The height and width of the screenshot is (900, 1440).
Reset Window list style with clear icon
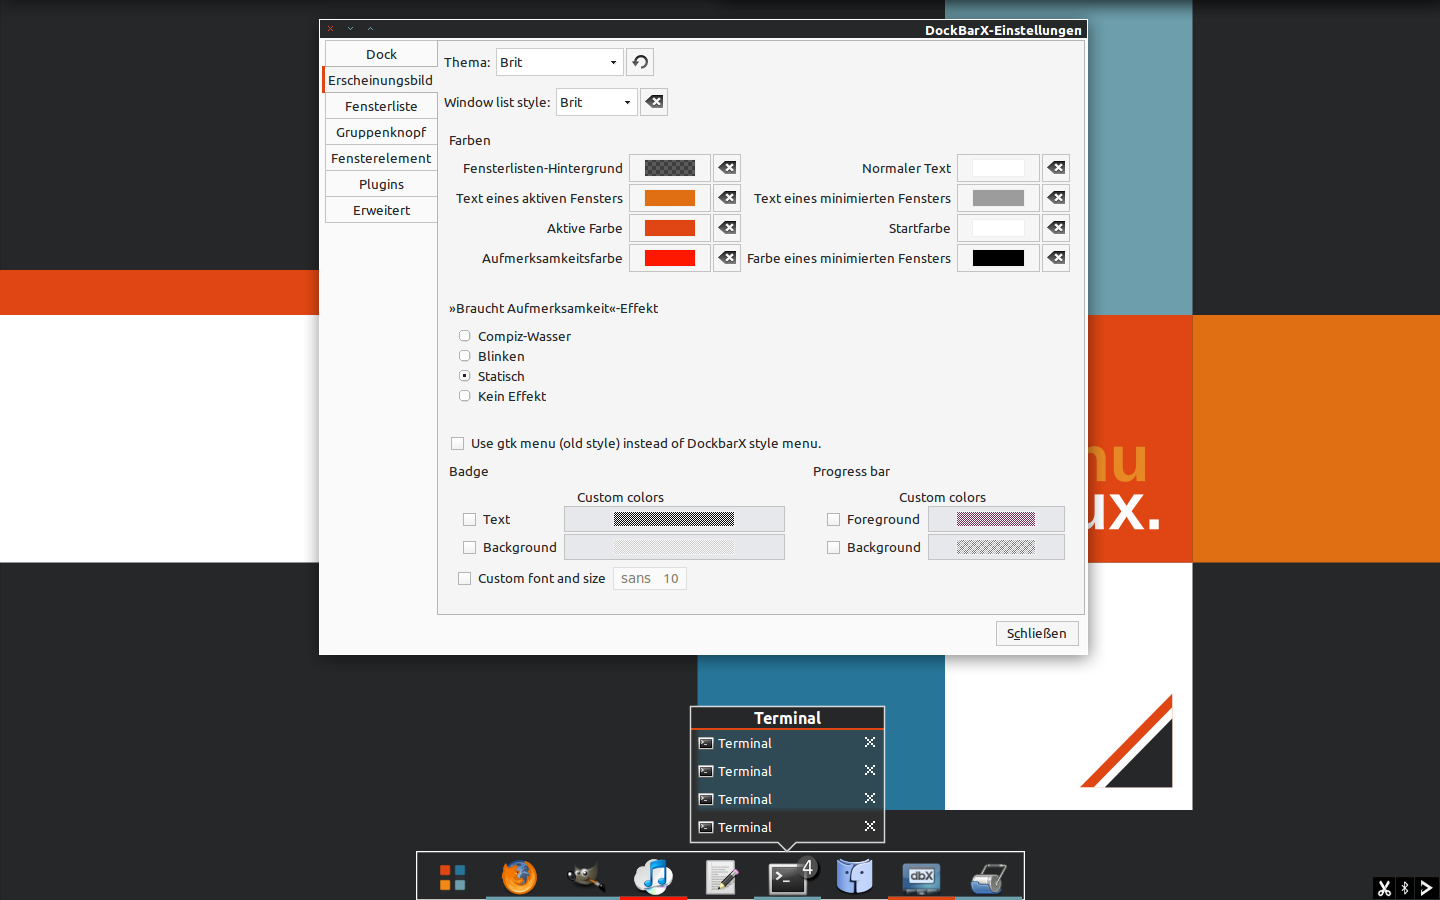654,102
